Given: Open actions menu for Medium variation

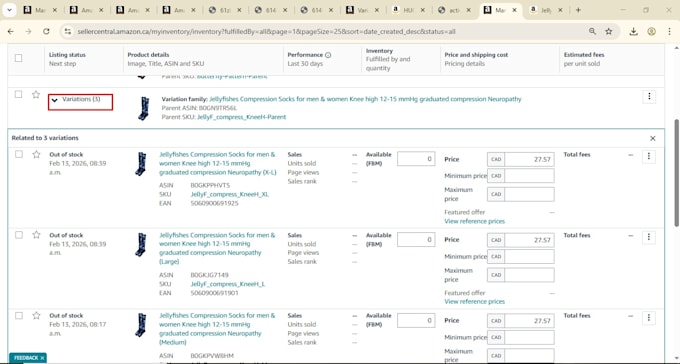Looking at the screenshot, I should tap(649, 318).
